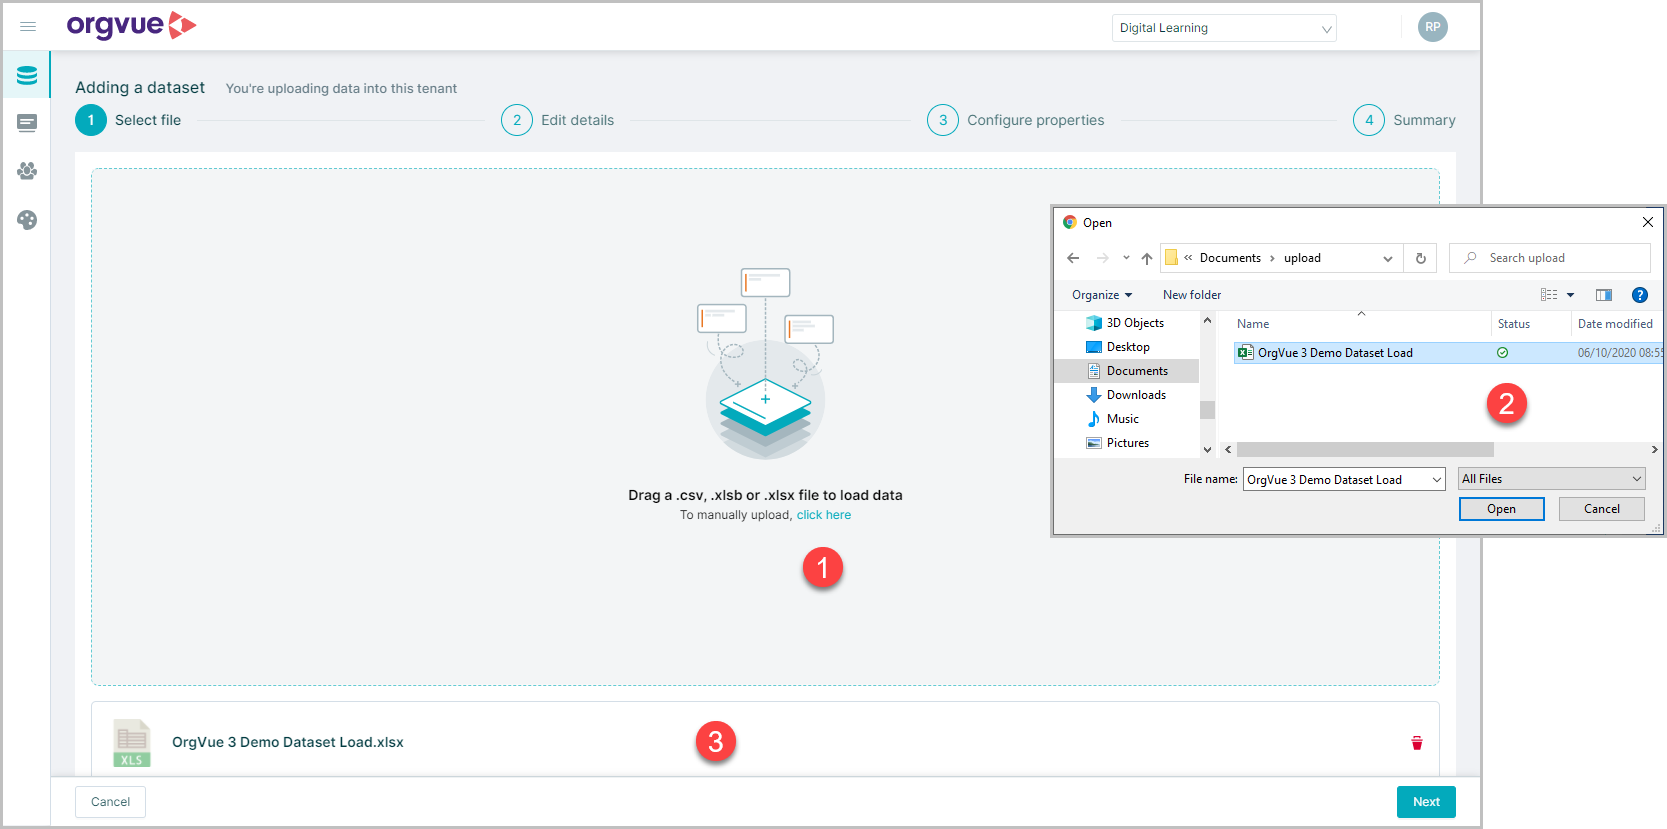Expand the recent locations dropdown arrow

[x=1126, y=258]
